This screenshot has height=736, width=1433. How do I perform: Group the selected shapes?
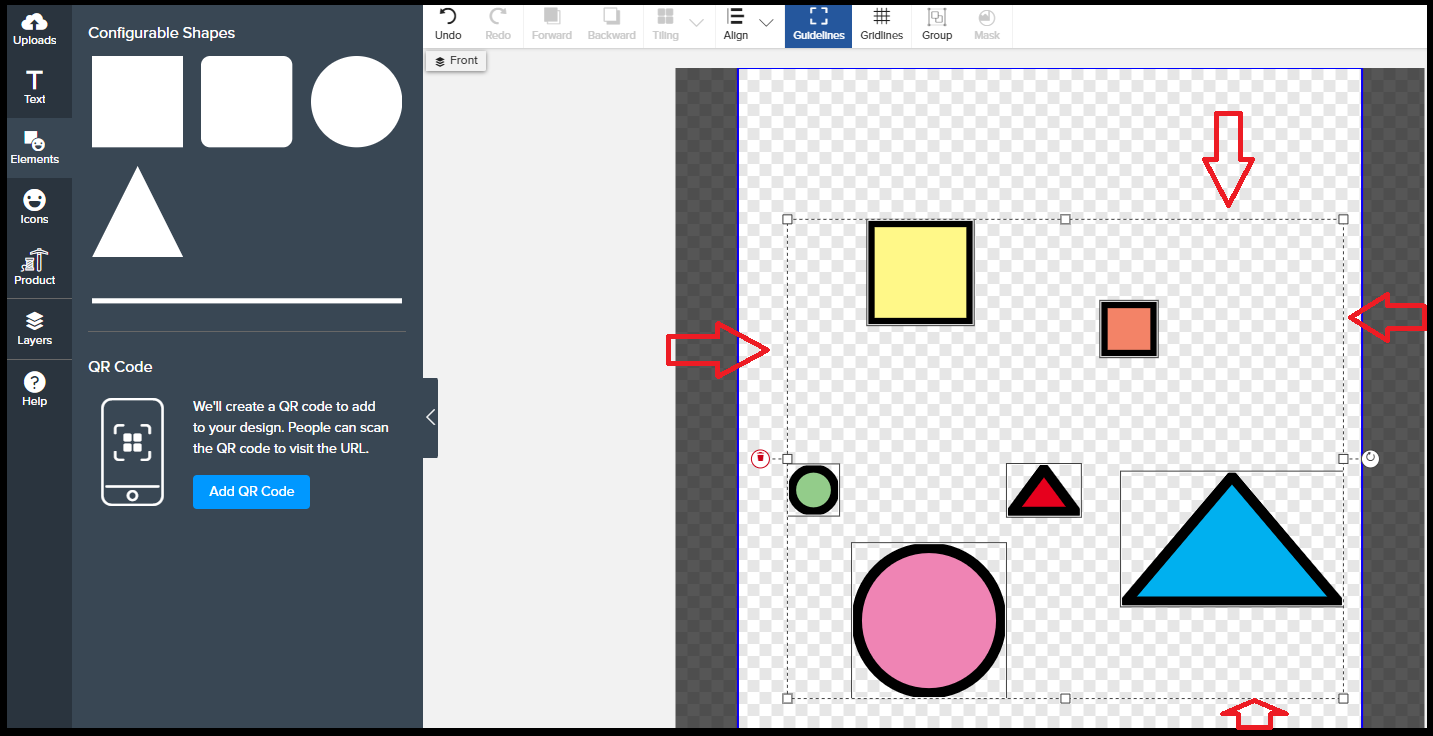[937, 24]
